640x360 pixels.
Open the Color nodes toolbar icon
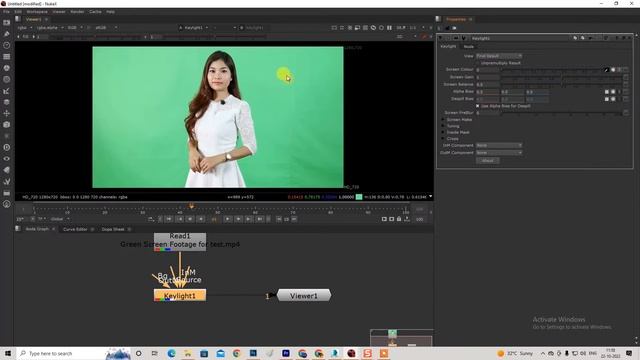(7, 68)
